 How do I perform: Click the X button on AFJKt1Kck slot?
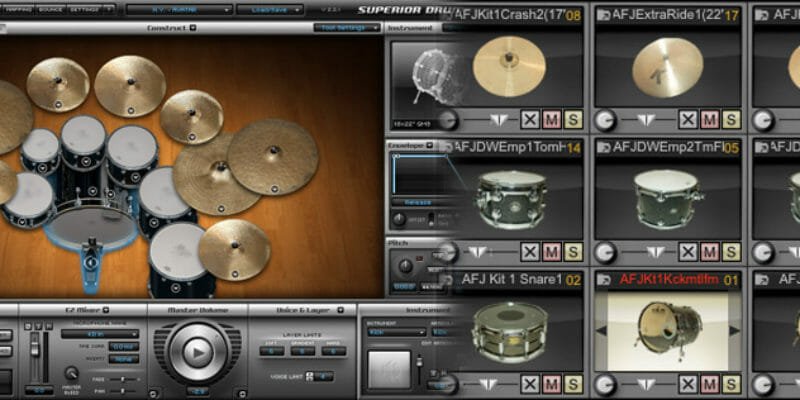688,384
